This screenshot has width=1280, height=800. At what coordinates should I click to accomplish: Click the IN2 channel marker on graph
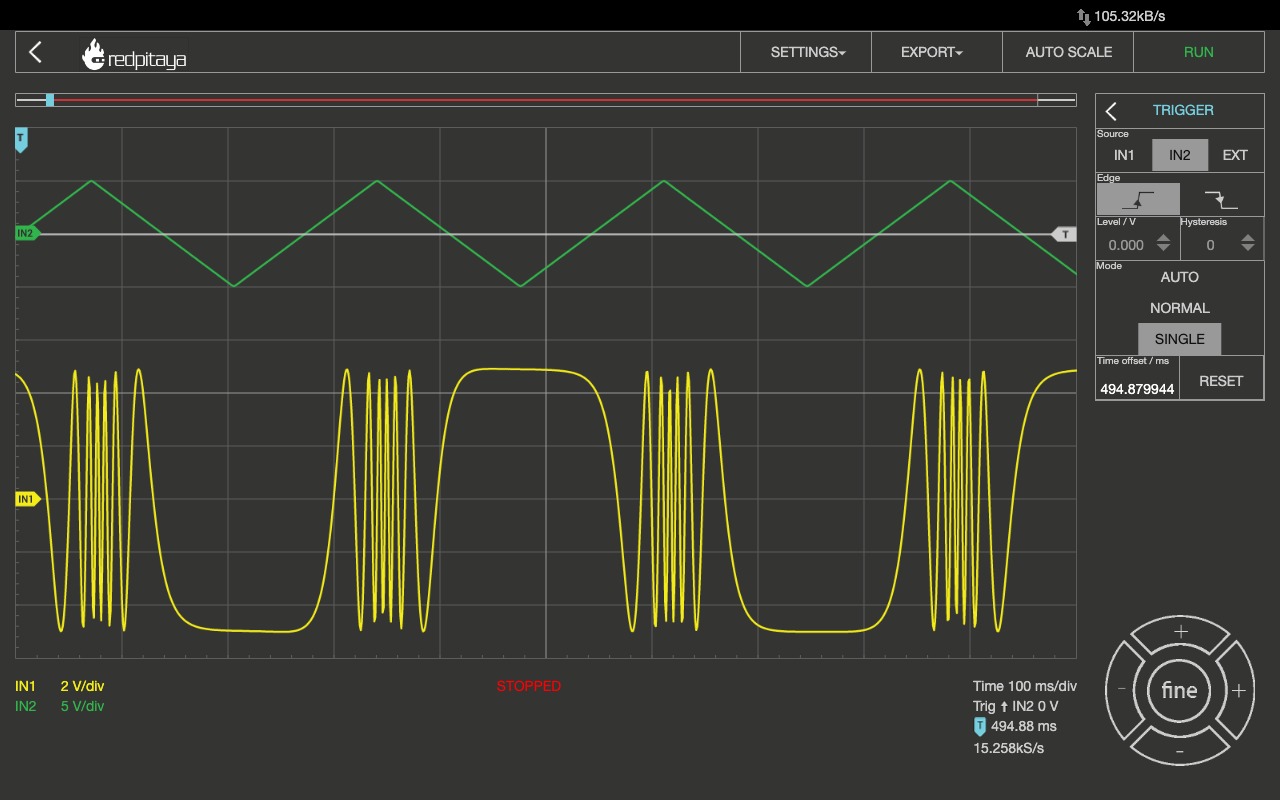pos(27,234)
